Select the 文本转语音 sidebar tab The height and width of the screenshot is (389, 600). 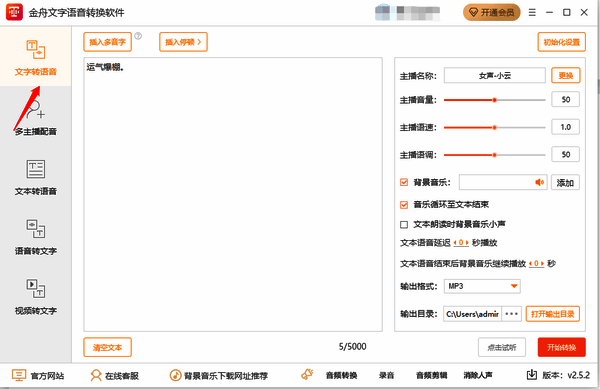(x=36, y=177)
